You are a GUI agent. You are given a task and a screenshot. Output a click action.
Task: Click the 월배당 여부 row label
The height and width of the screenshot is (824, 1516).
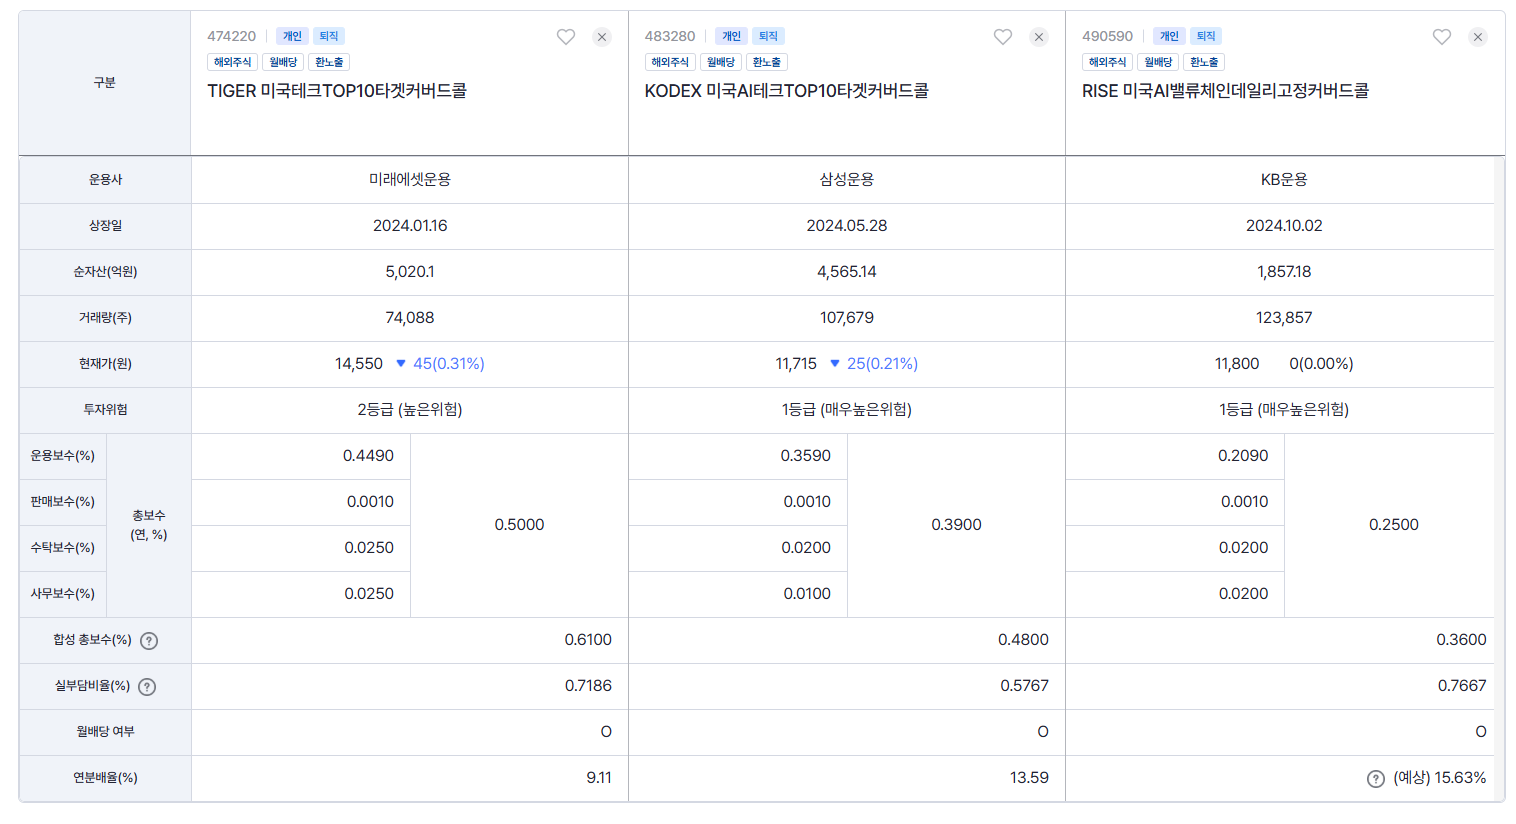click(105, 732)
